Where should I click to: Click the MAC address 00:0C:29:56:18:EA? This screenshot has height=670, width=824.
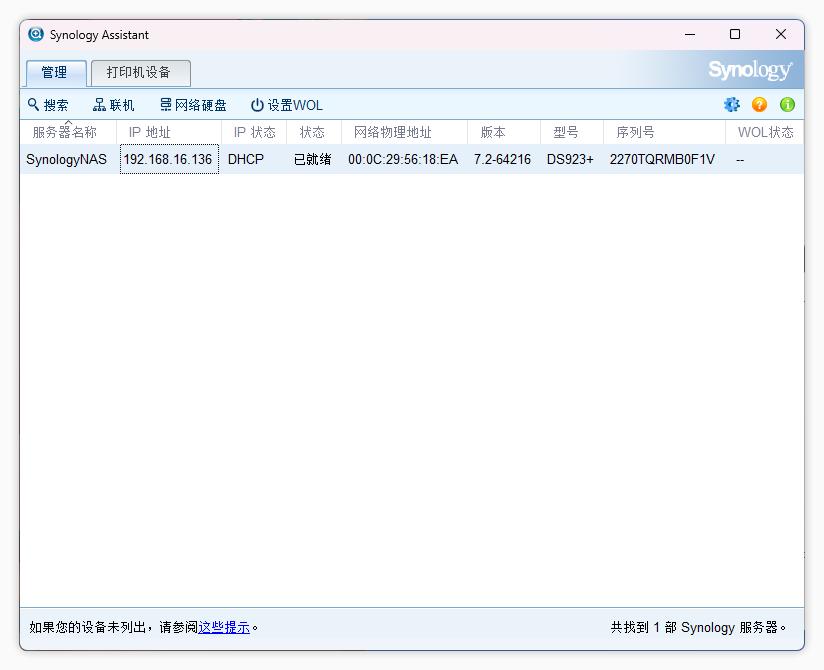point(403,159)
